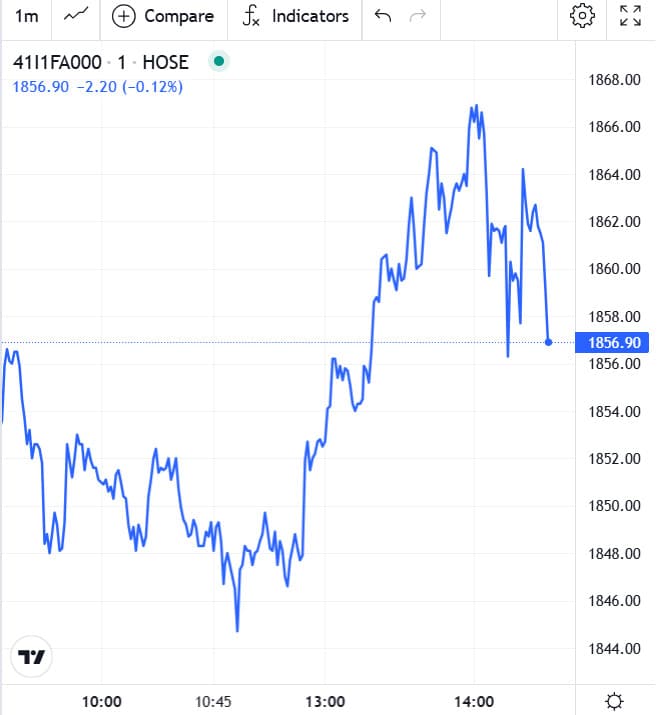
Task: Select the current price label 1856.90
Action: pyautogui.click(x=614, y=343)
